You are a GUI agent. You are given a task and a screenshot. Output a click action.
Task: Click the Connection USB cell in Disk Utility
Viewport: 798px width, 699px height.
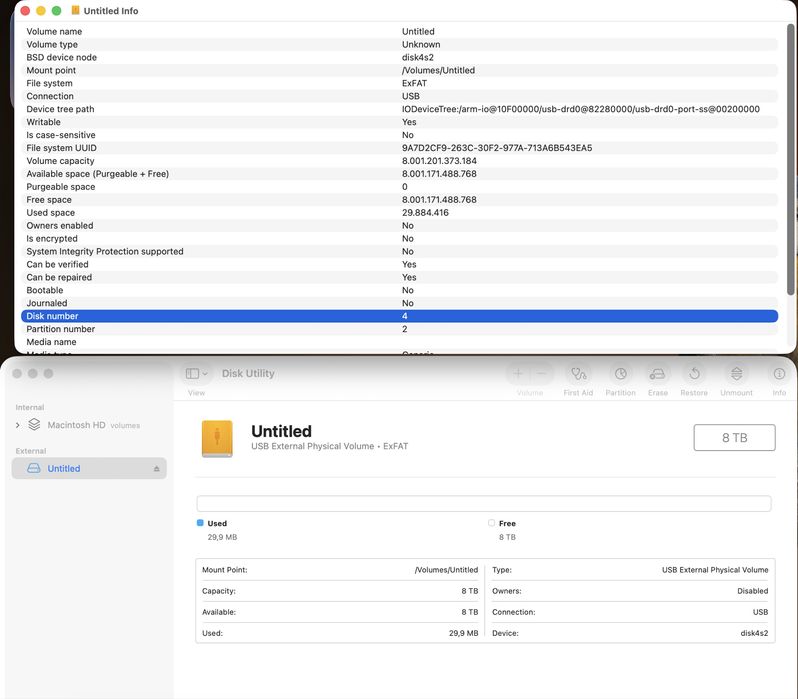tap(630, 612)
